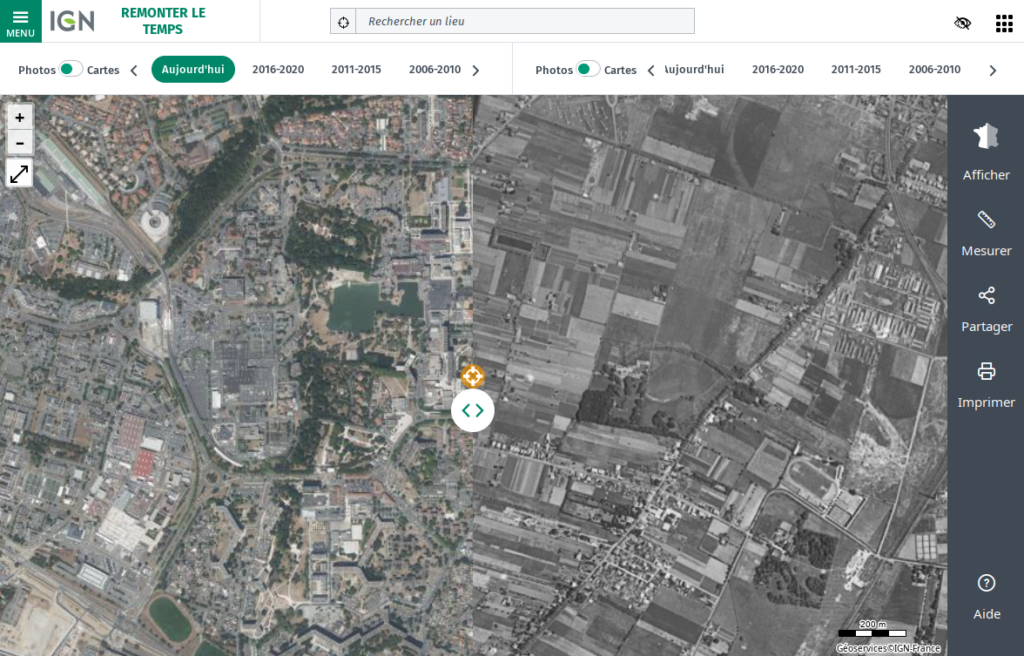Viewport: 1024px width, 656px height.
Task: Zoom in on the map
Action: click(19, 117)
